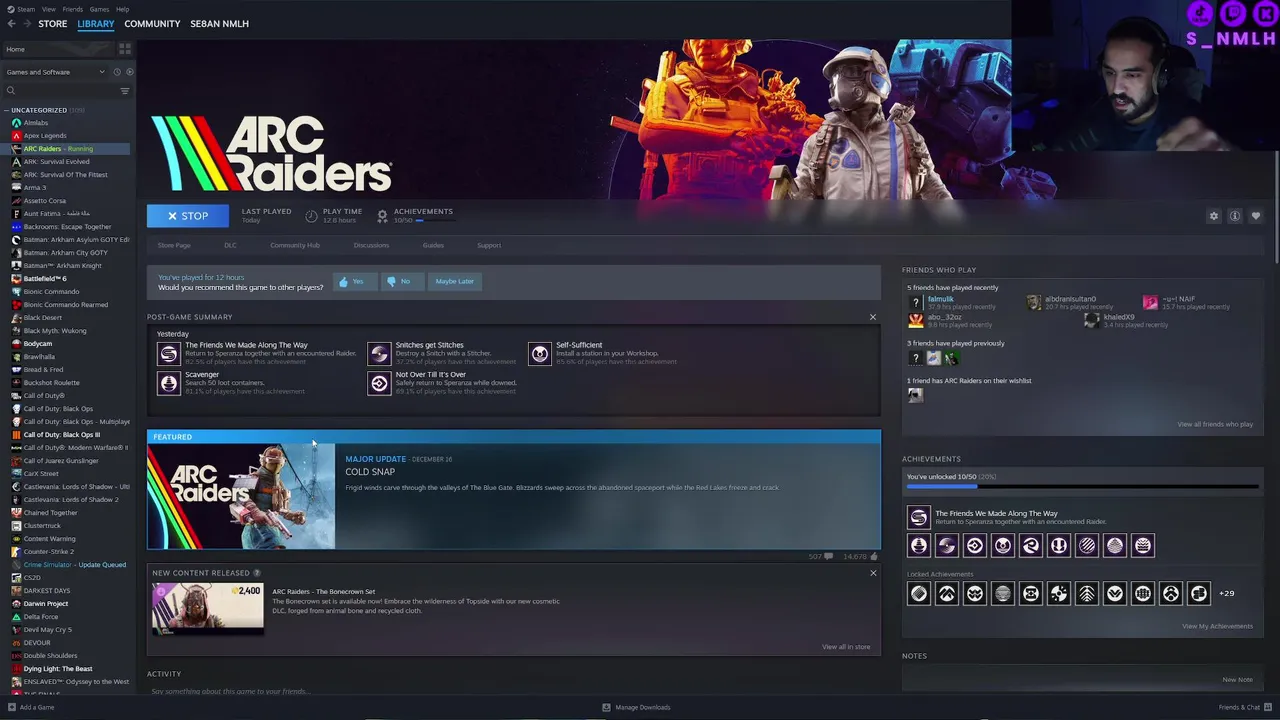Open the game info icon
Image resolution: width=1280 pixels, height=720 pixels.
pyautogui.click(x=1235, y=216)
